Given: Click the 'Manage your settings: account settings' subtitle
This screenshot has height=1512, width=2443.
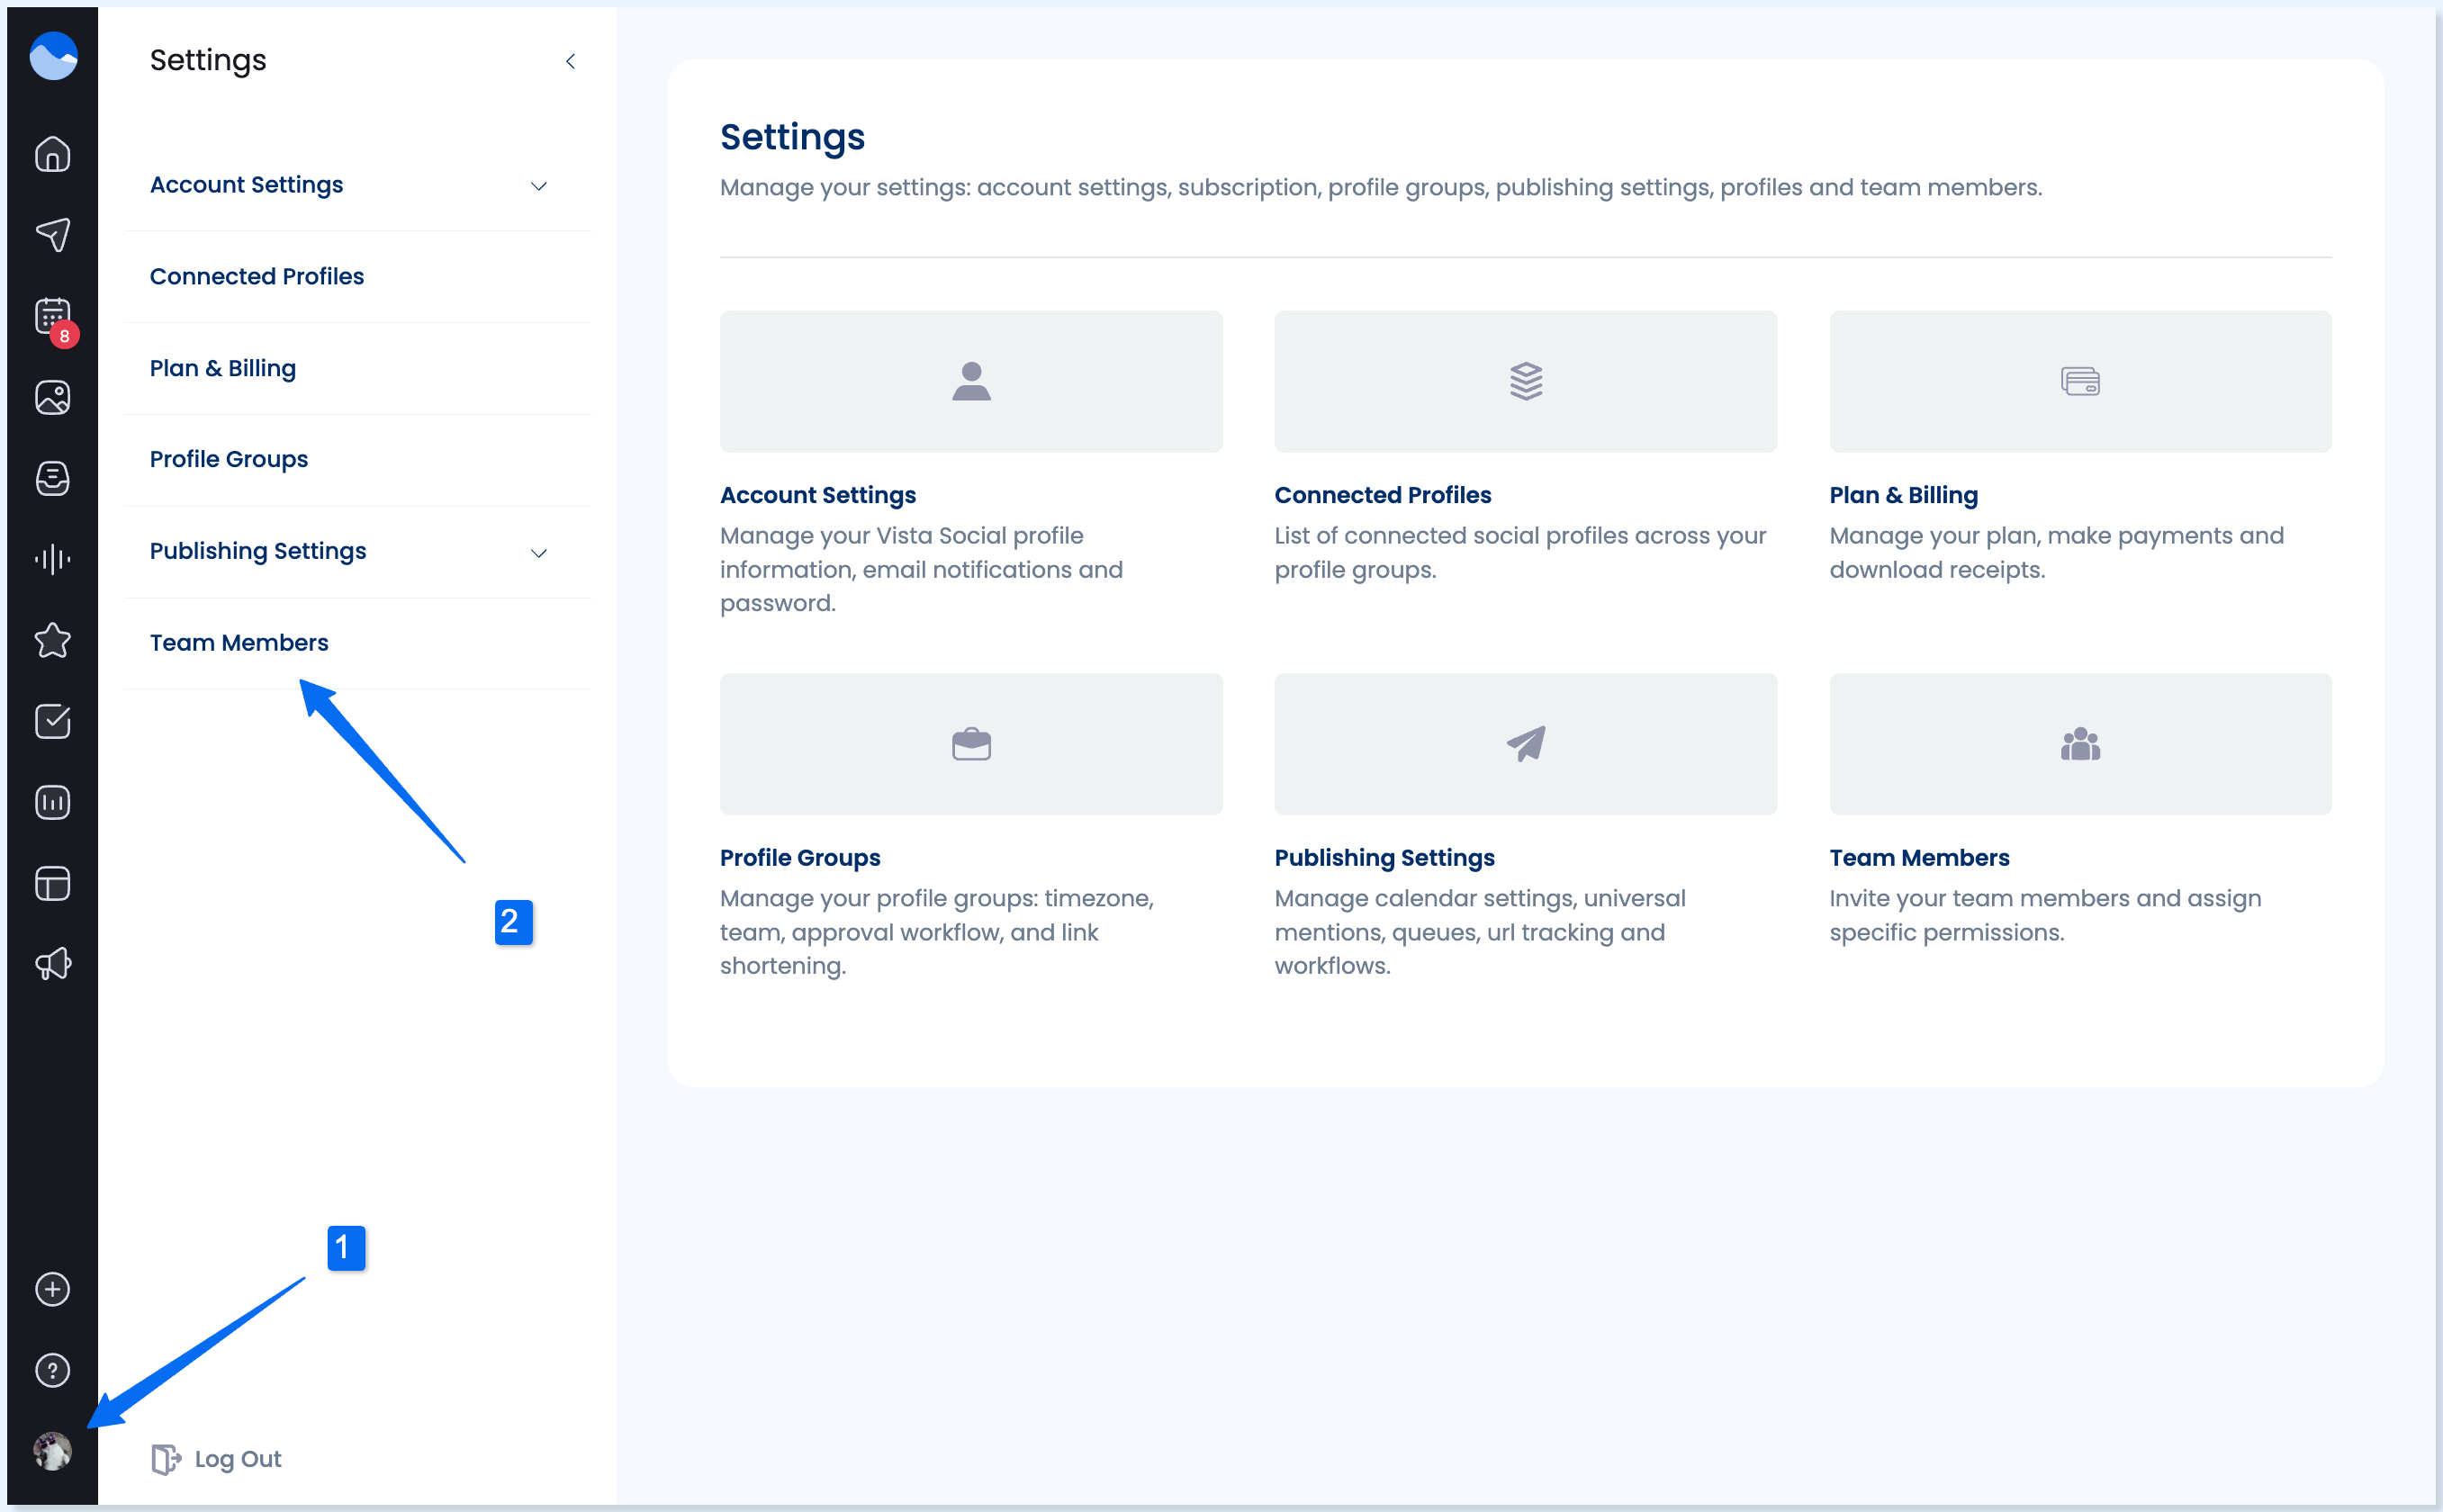Looking at the screenshot, I should click(1381, 188).
